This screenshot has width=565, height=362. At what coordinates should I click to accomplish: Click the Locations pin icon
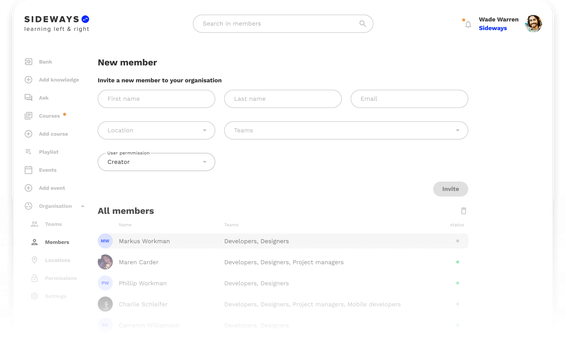(35, 260)
